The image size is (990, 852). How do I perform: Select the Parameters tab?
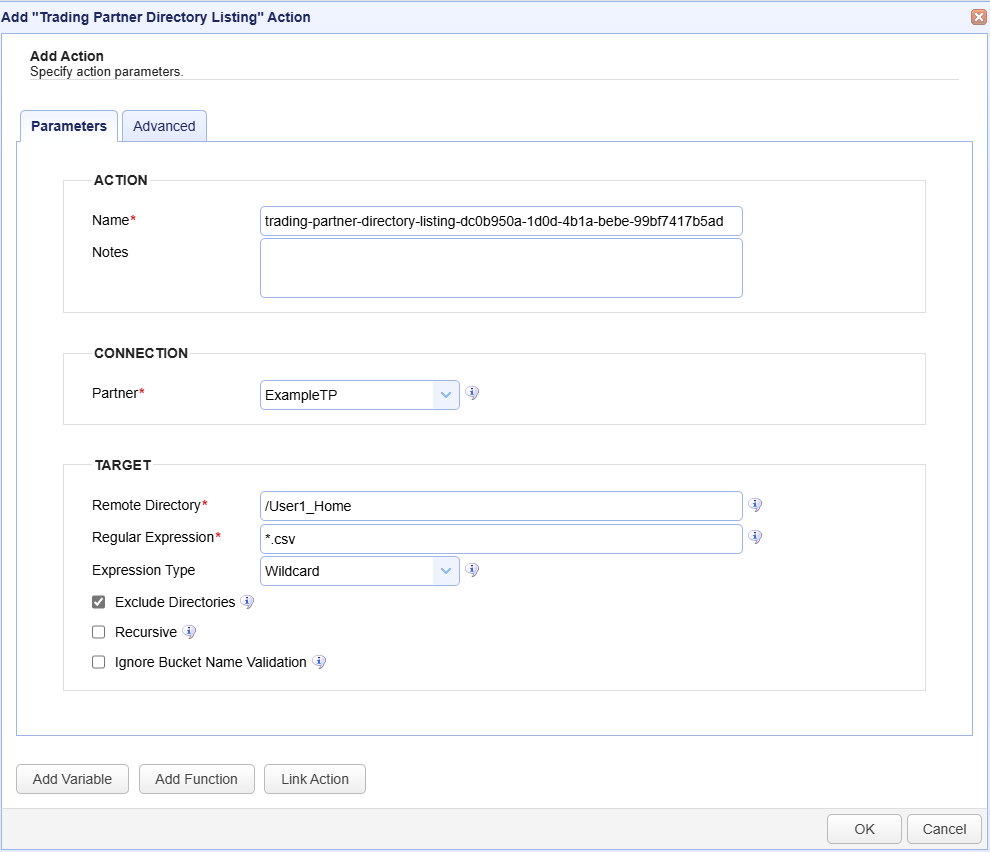click(x=69, y=126)
